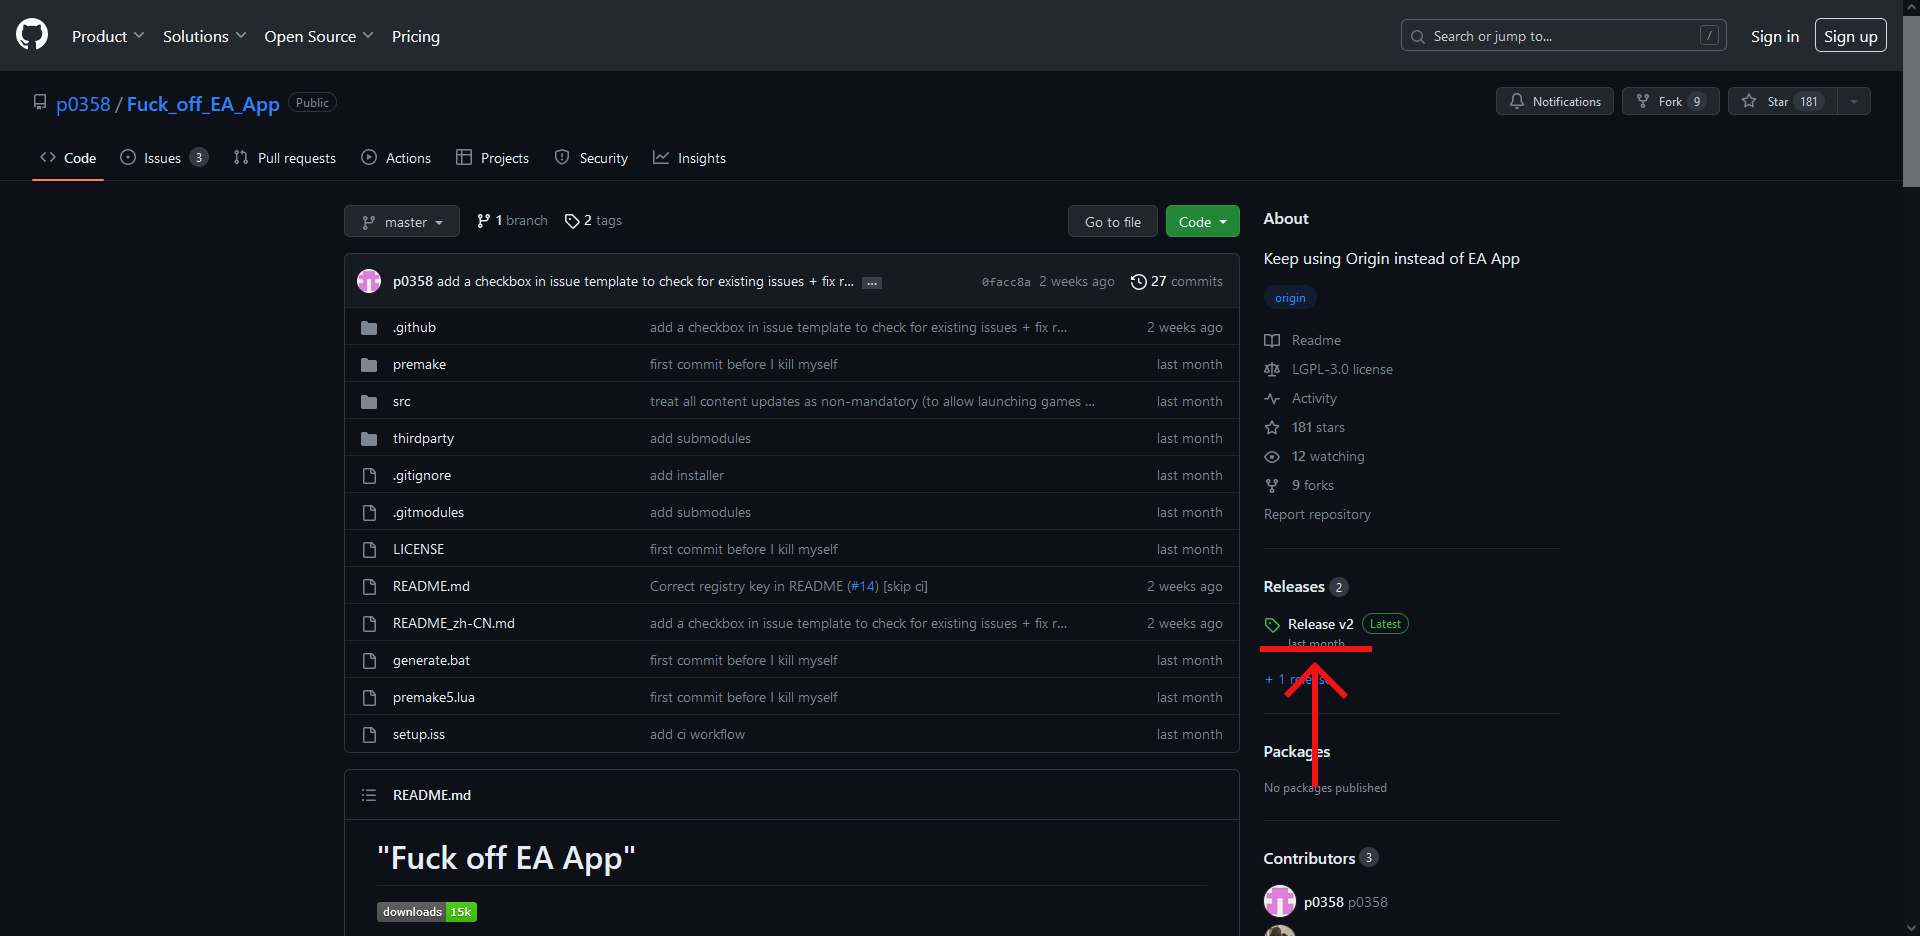This screenshot has width=1920, height=936.
Task: Open the Actions tab
Action: [396, 158]
